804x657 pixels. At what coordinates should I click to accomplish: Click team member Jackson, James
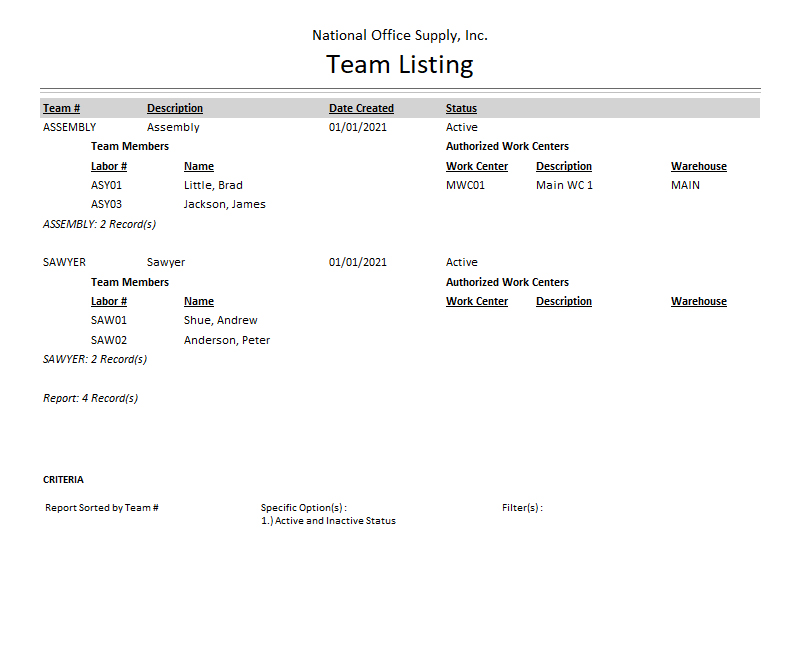(224, 204)
